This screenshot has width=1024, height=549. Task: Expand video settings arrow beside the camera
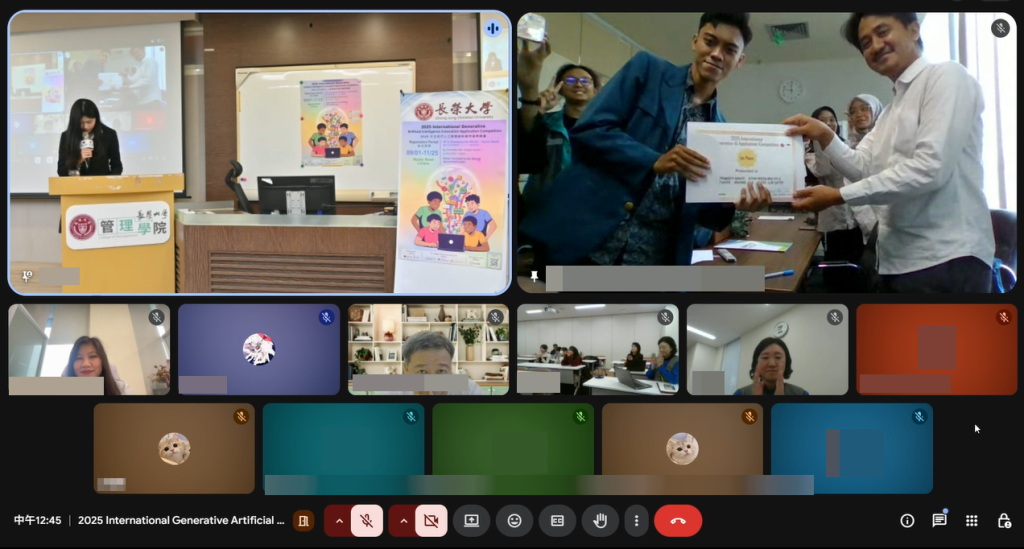(404, 521)
